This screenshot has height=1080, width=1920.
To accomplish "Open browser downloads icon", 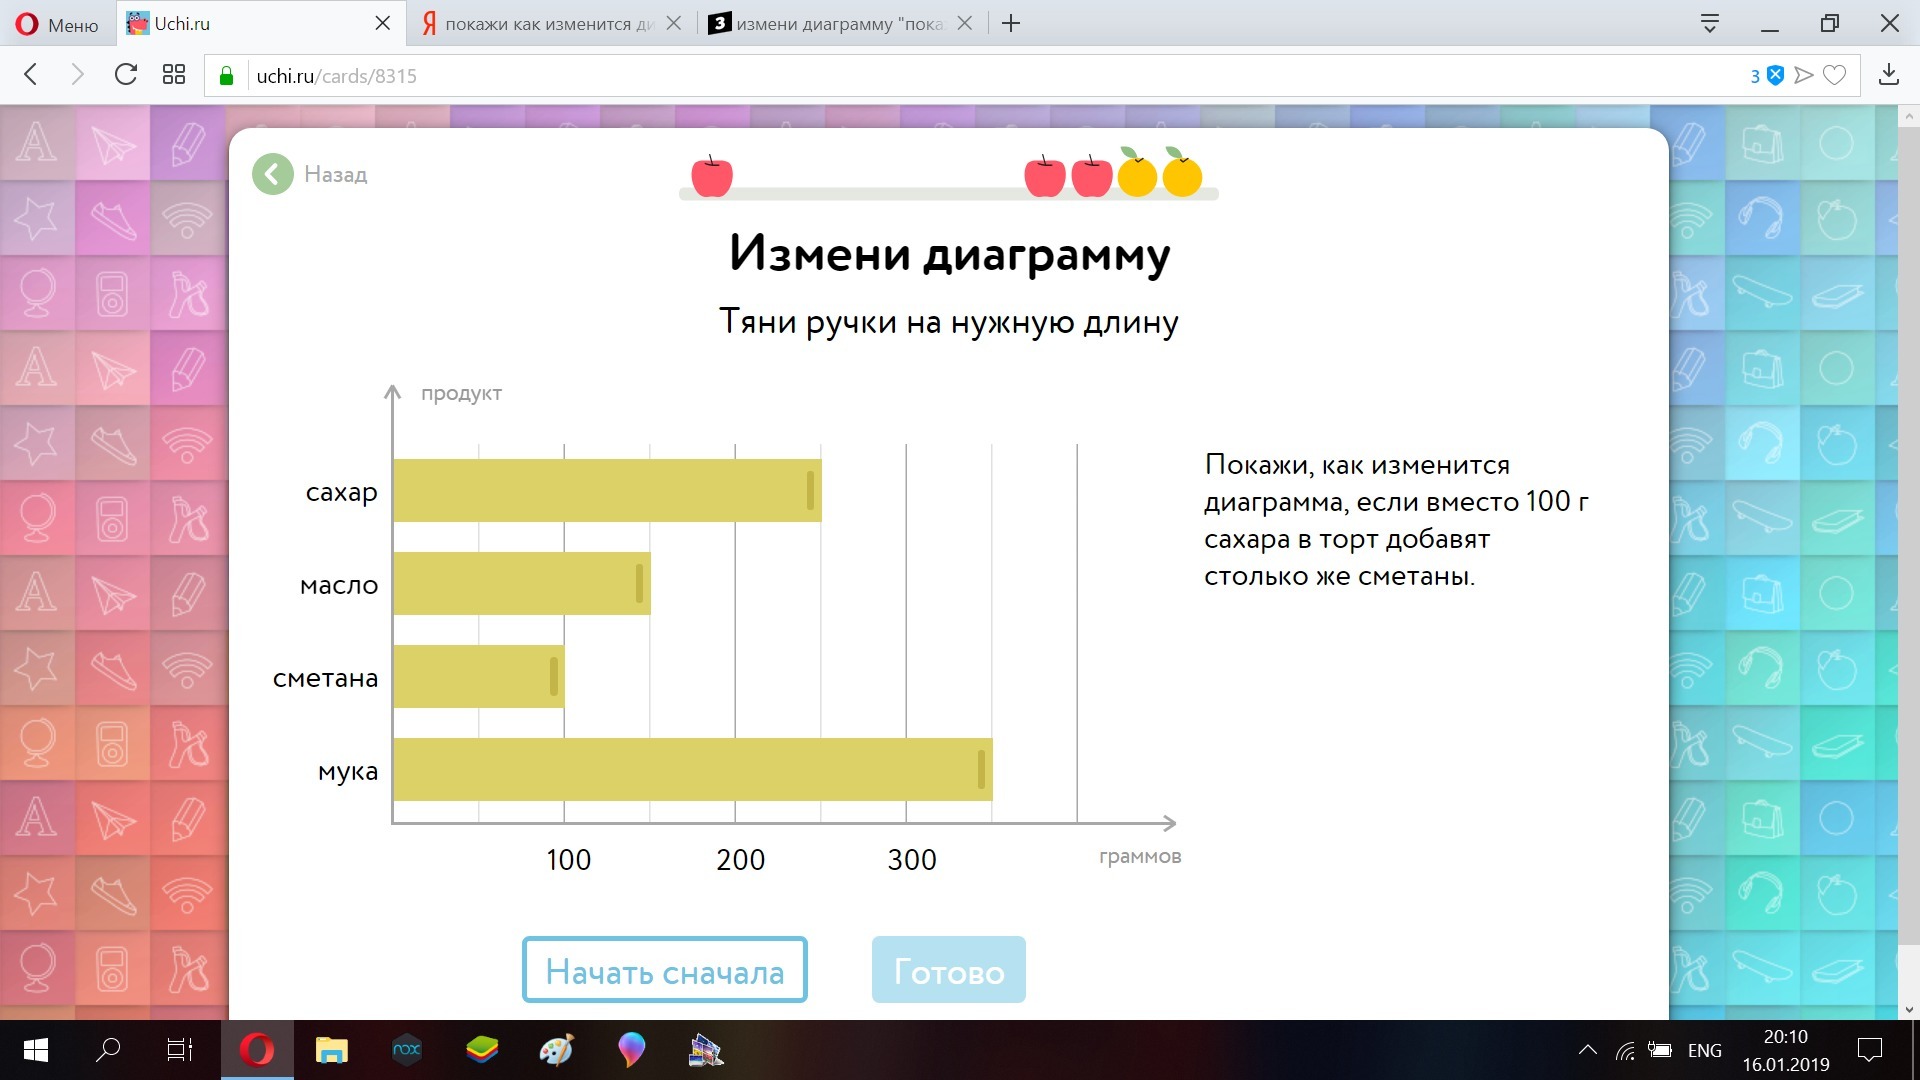I will pos(1888,75).
